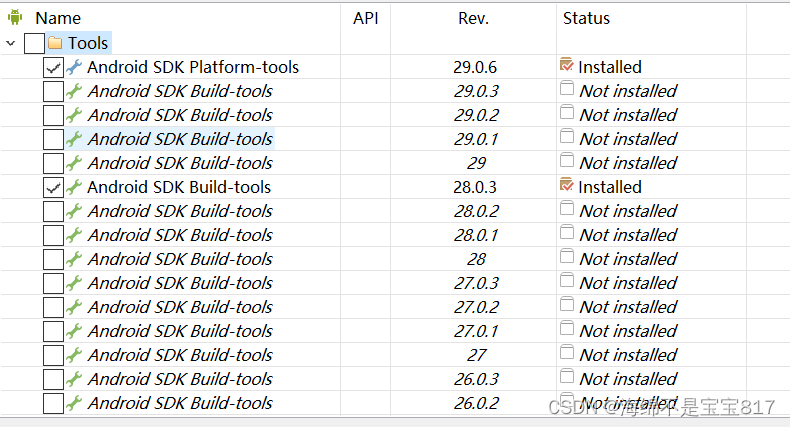Check Build-tools revision 27.0.2 checkbox
Viewport: 790px width, 427px height.
[53, 307]
